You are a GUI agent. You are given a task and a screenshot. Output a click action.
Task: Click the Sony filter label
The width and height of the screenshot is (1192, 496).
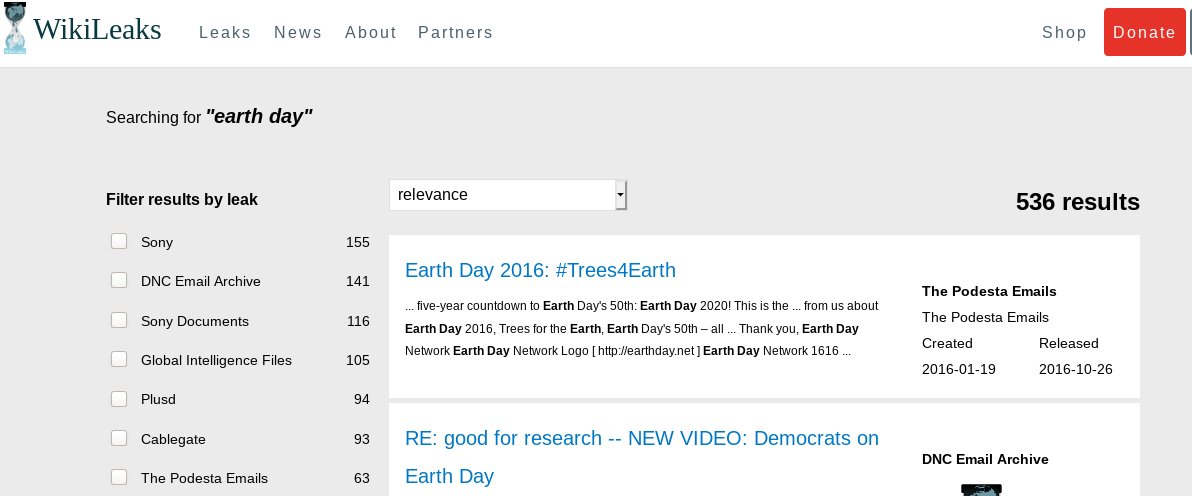(x=157, y=243)
